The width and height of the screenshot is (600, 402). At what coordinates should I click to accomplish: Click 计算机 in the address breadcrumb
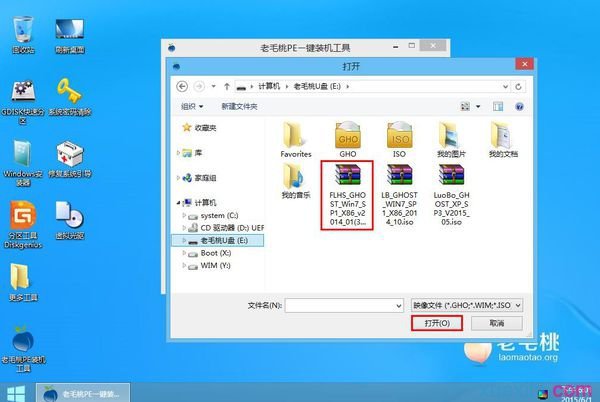pos(269,86)
